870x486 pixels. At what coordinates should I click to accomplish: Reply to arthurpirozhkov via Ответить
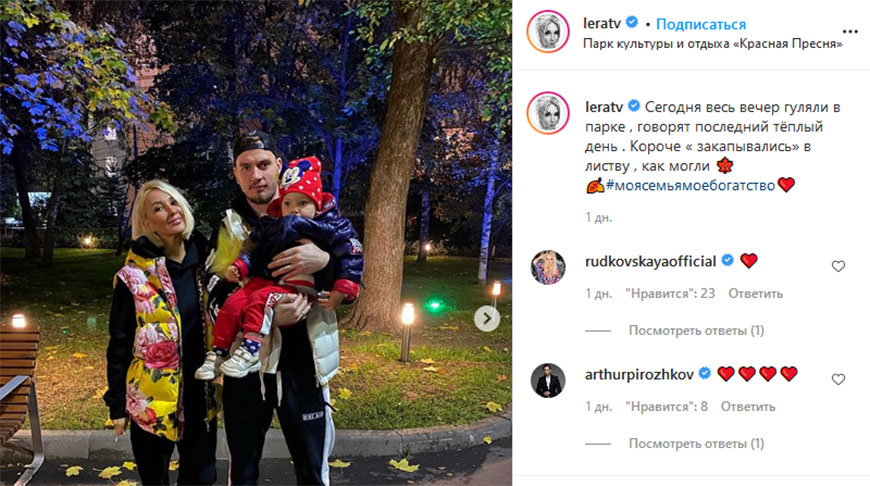click(x=747, y=407)
